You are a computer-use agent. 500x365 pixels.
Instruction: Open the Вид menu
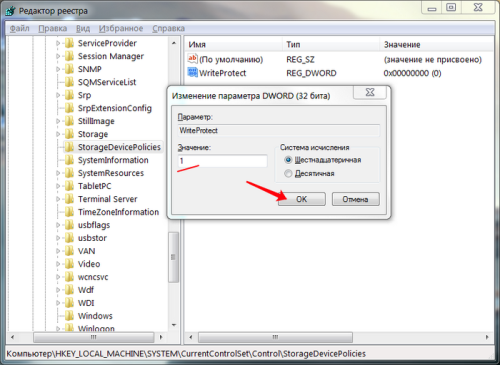83,28
